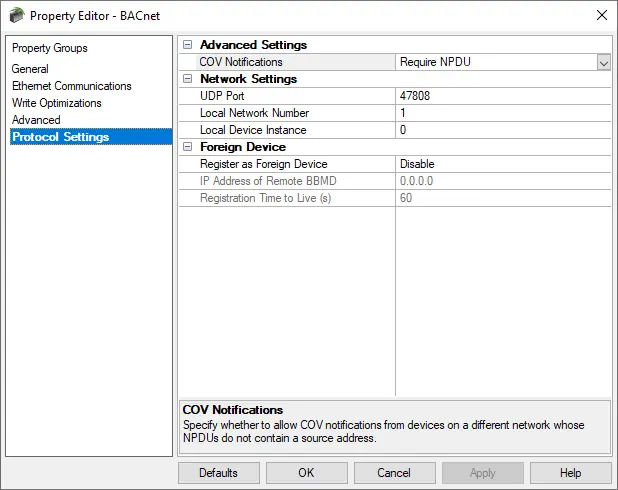Collapse the Network Settings section
618x490 pixels.
point(188,79)
